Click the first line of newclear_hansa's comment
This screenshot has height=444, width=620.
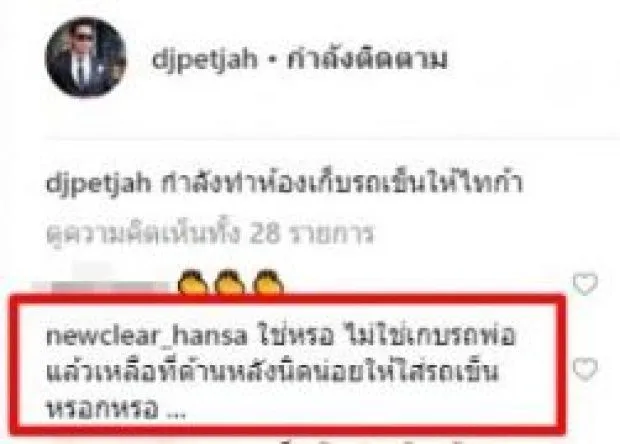click(x=281, y=336)
